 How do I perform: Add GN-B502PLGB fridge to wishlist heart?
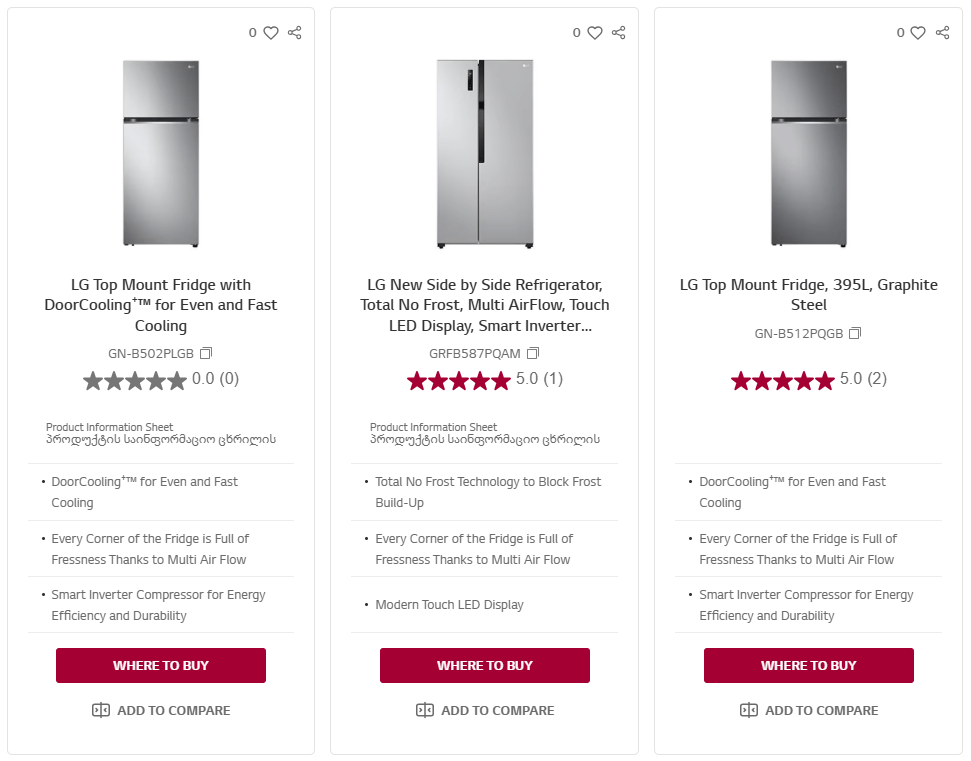coord(271,33)
